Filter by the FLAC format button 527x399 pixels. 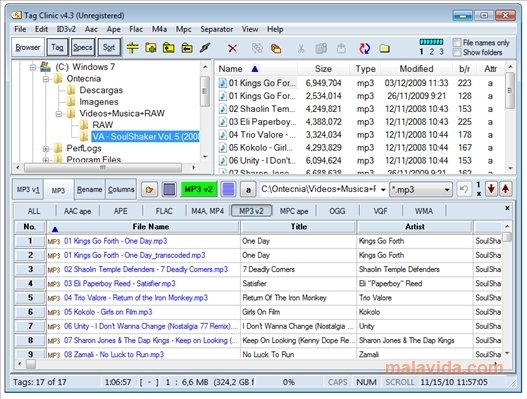pos(164,211)
